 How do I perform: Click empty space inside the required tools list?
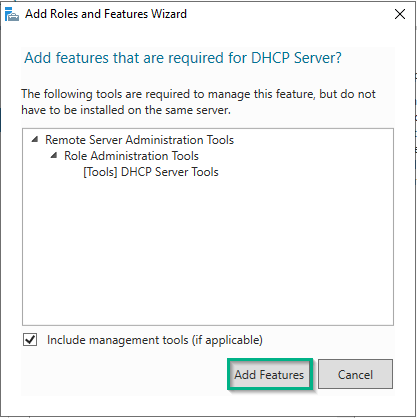208,253
